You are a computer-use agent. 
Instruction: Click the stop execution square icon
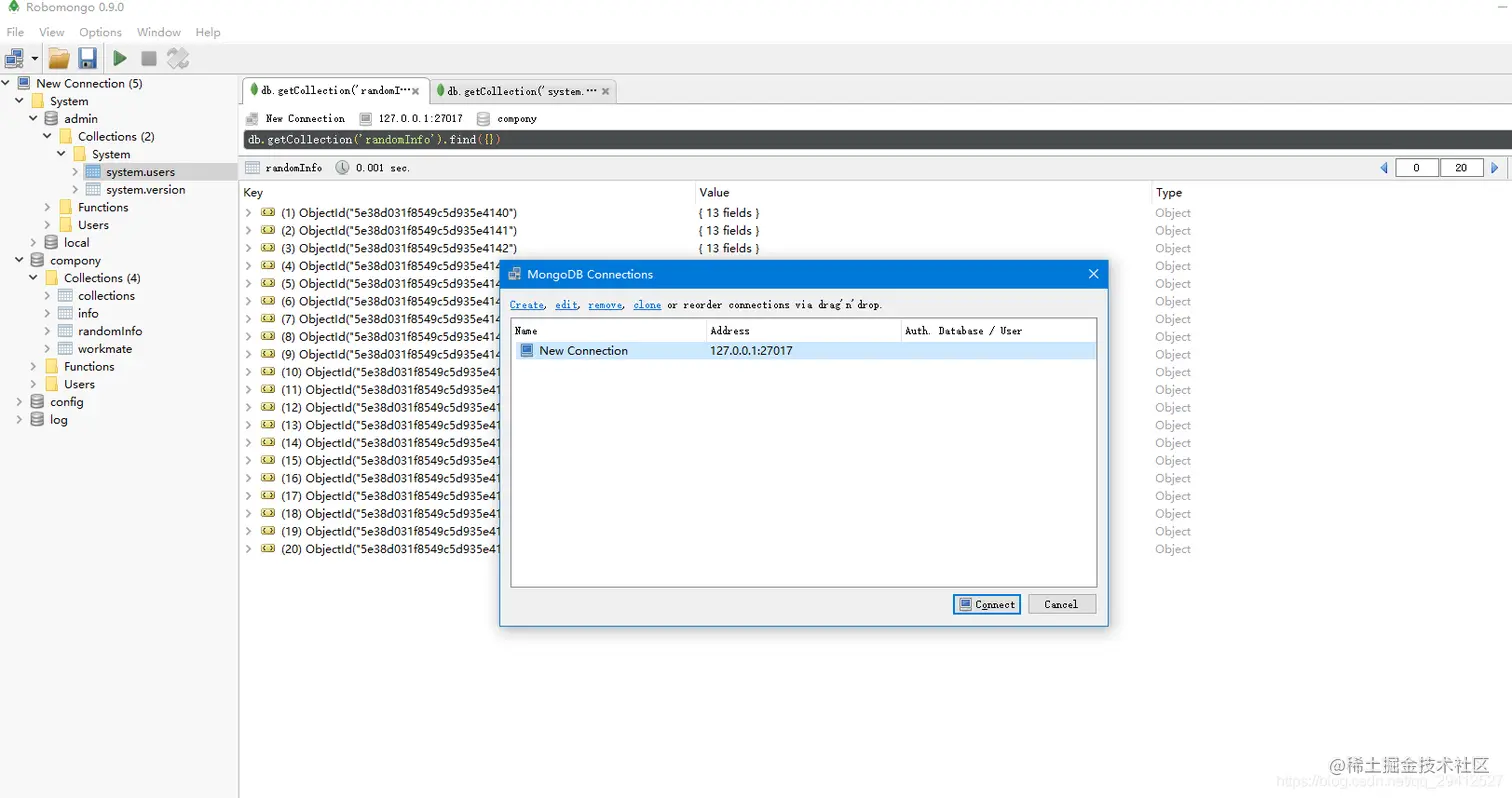tap(148, 58)
